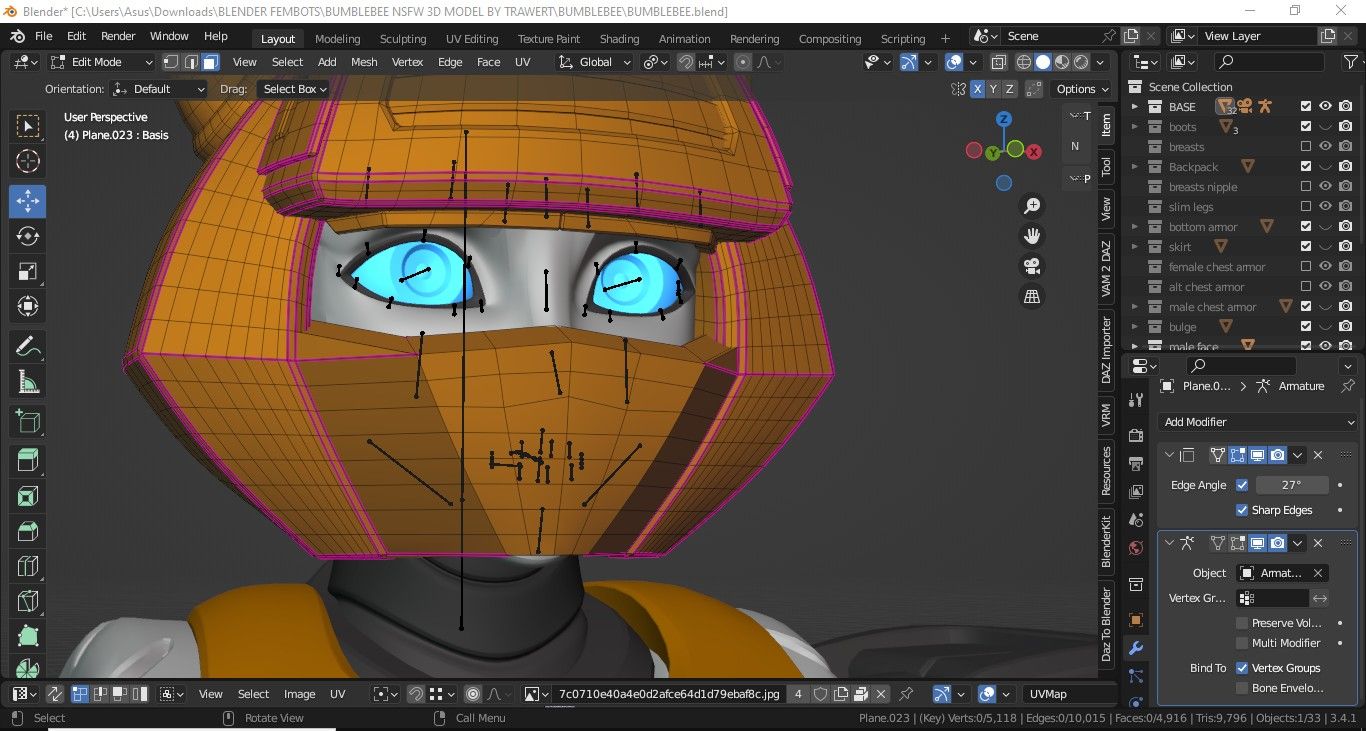Open the BlenderKit sidebar tab
The width and height of the screenshot is (1366, 731).
point(1106,541)
